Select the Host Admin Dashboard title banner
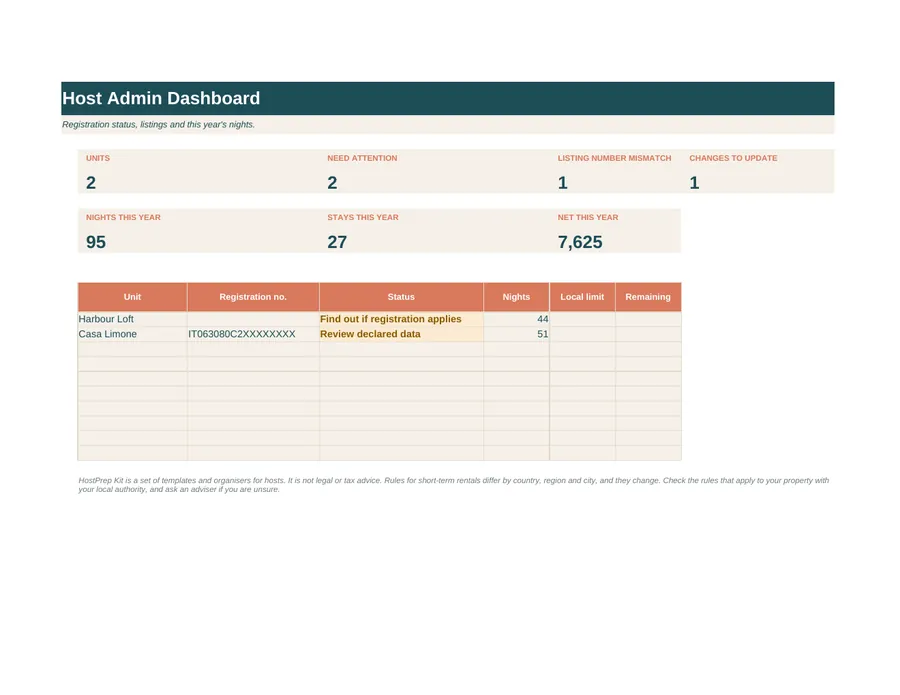Viewport: 900px width, 695px height. coord(448,98)
